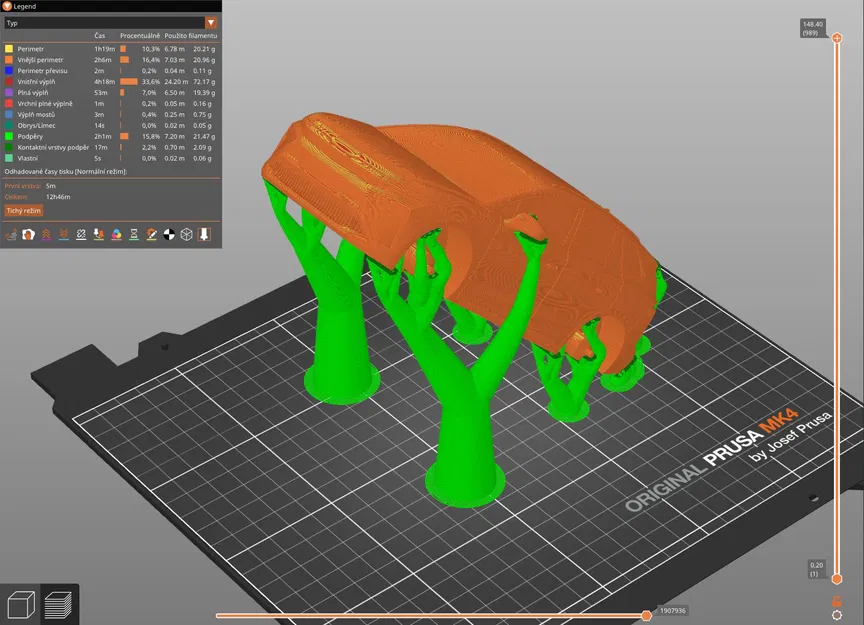Click the bottom thumb of layer slider
This screenshot has height=625, width=864.
tap(836, 579)
